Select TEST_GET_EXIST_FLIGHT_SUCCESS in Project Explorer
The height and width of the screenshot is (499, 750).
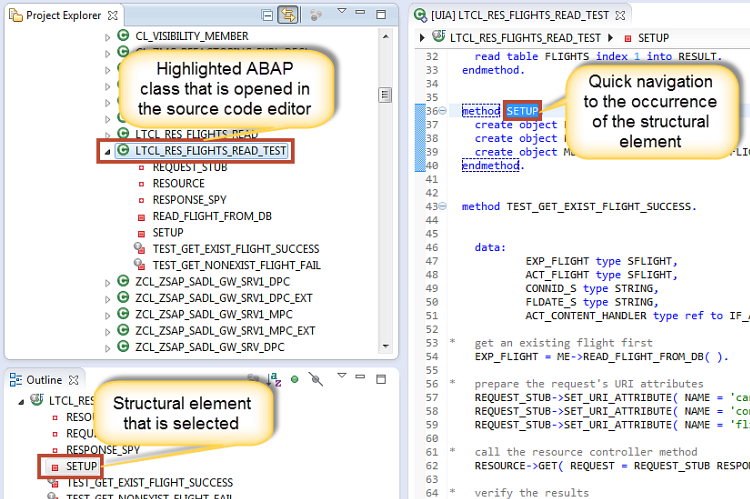(236, 249)
